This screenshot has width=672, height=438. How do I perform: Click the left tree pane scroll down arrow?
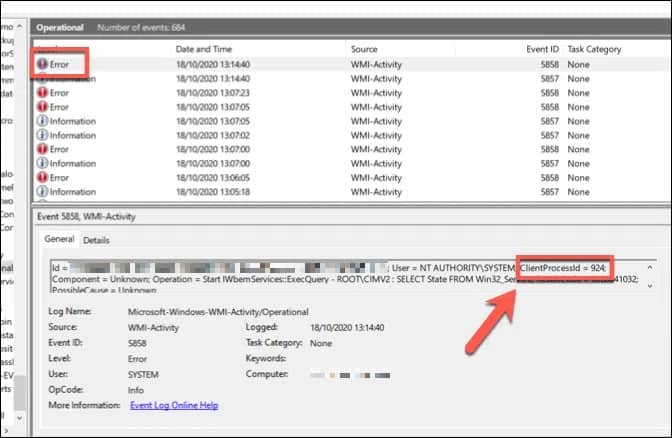(20, 417)
